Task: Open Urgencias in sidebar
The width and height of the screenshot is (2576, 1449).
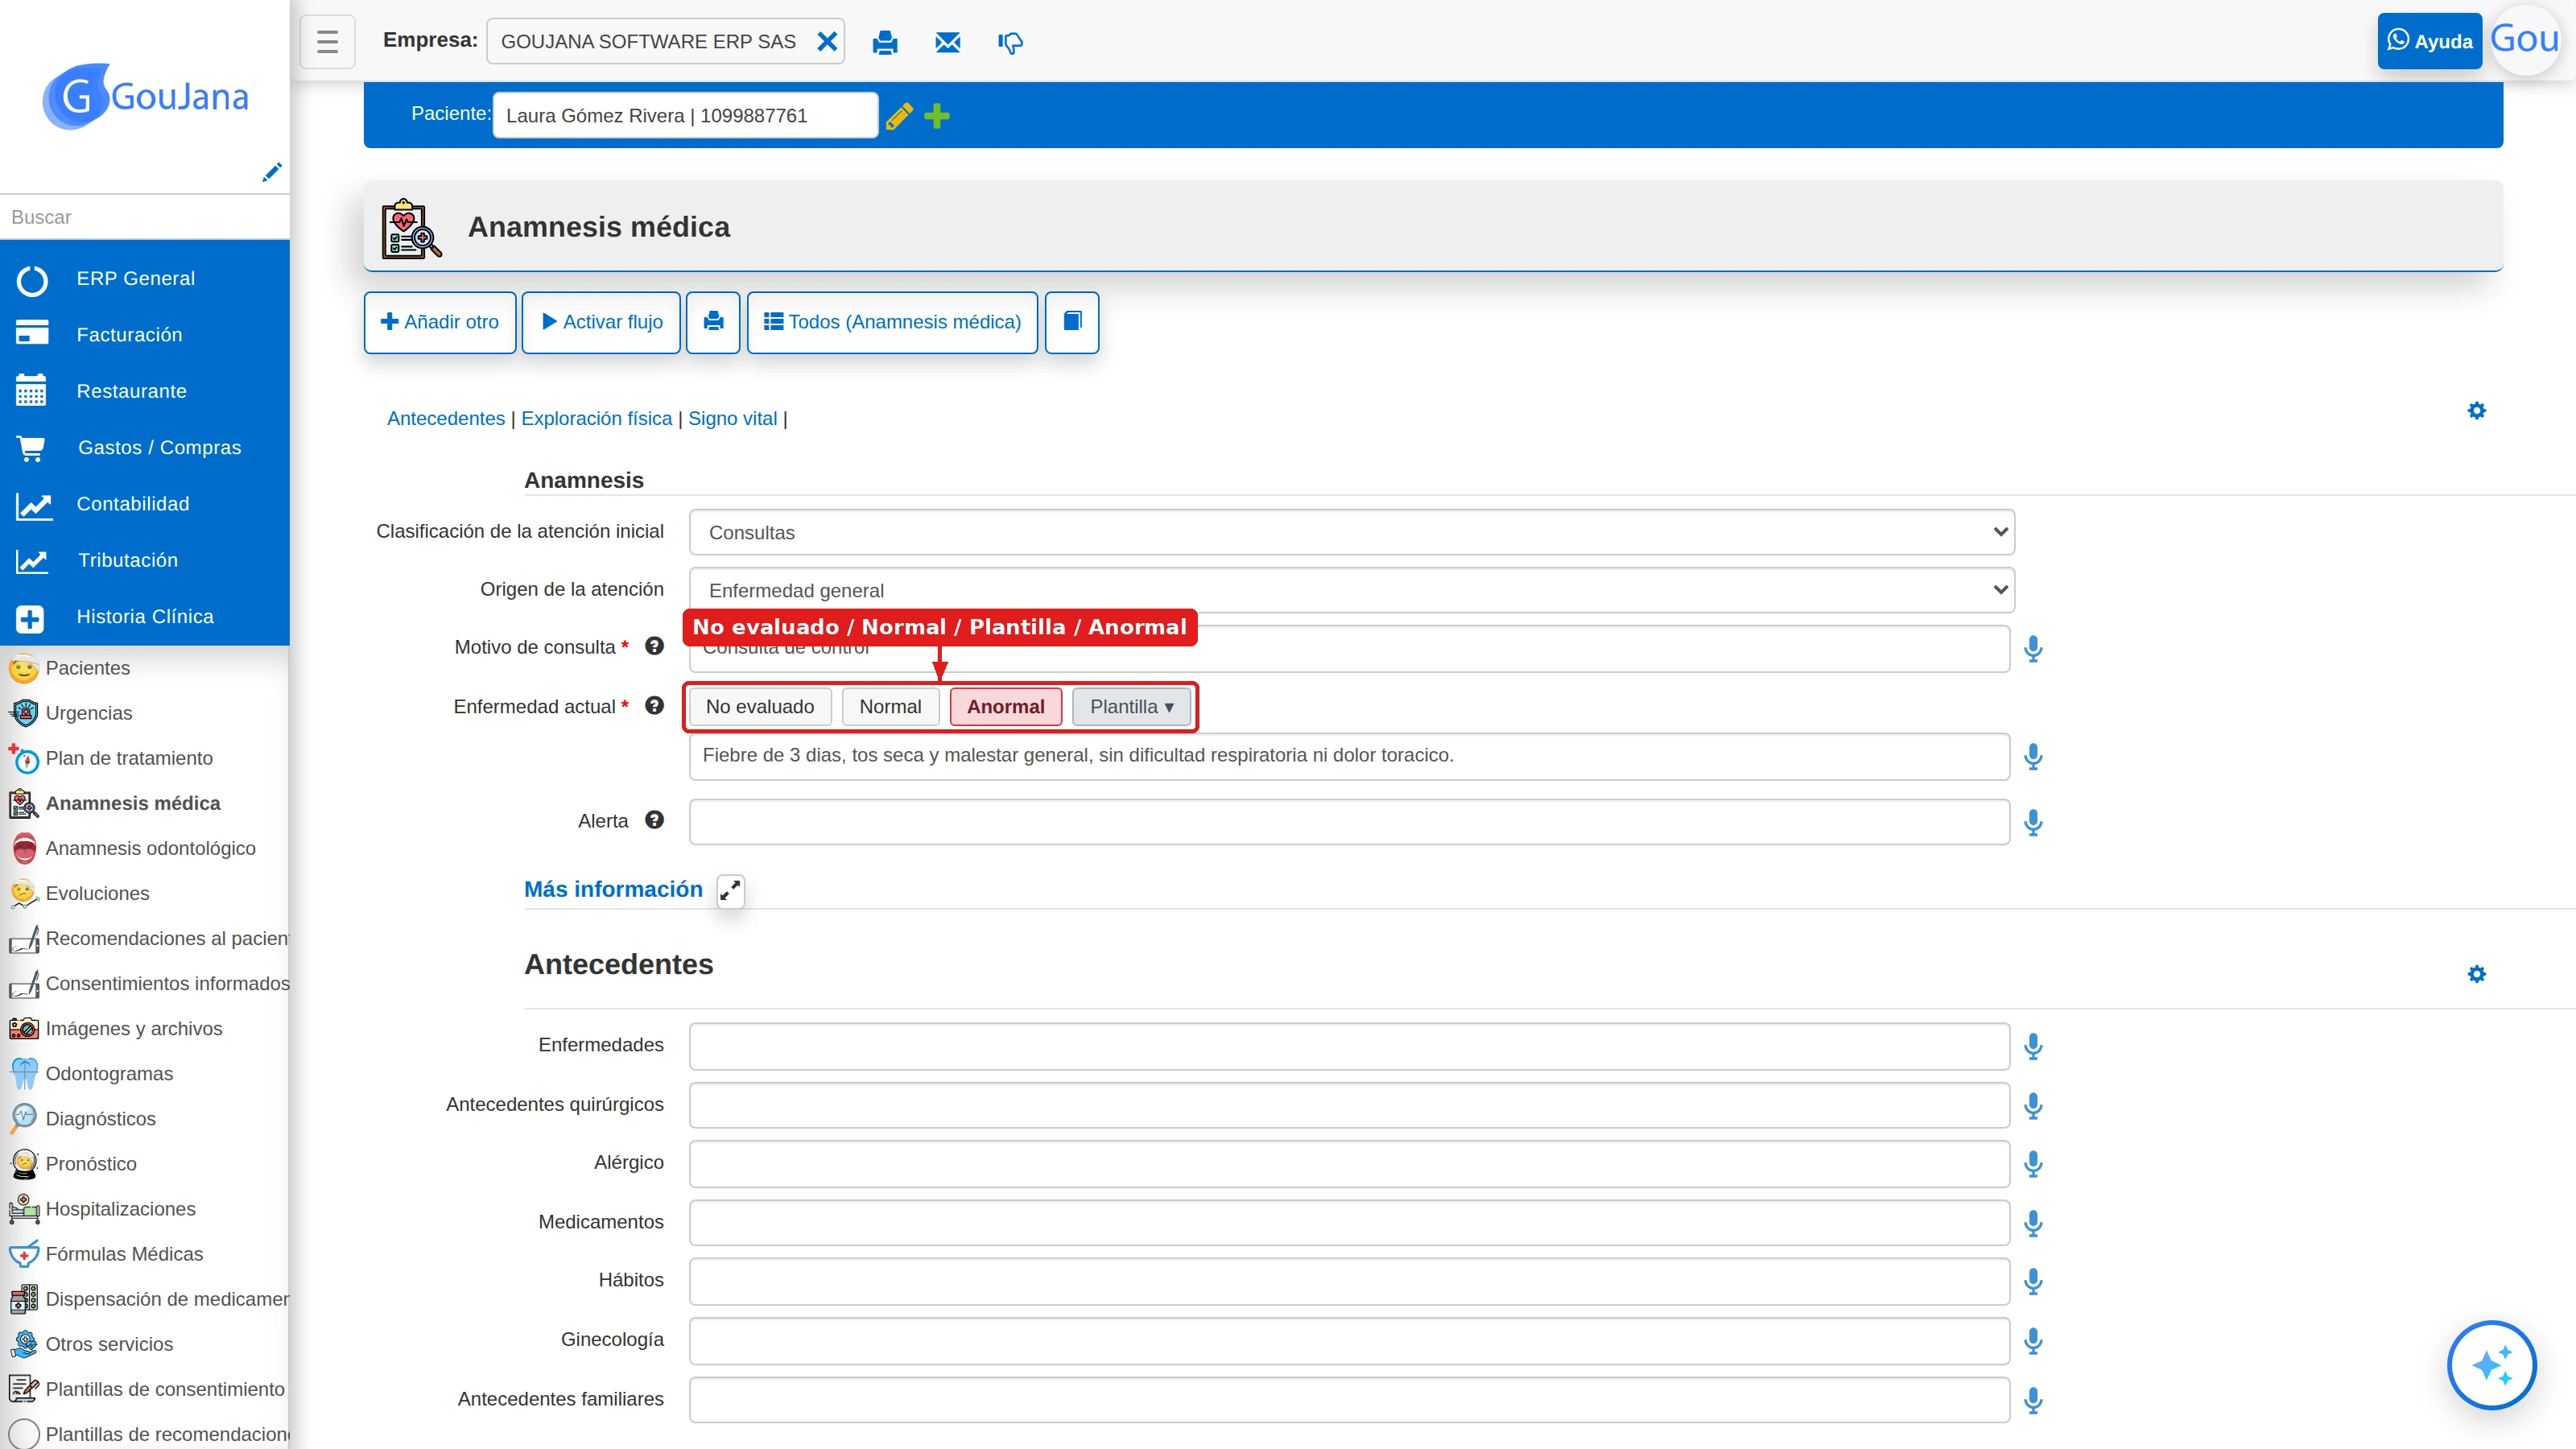Action: (145, 713)
